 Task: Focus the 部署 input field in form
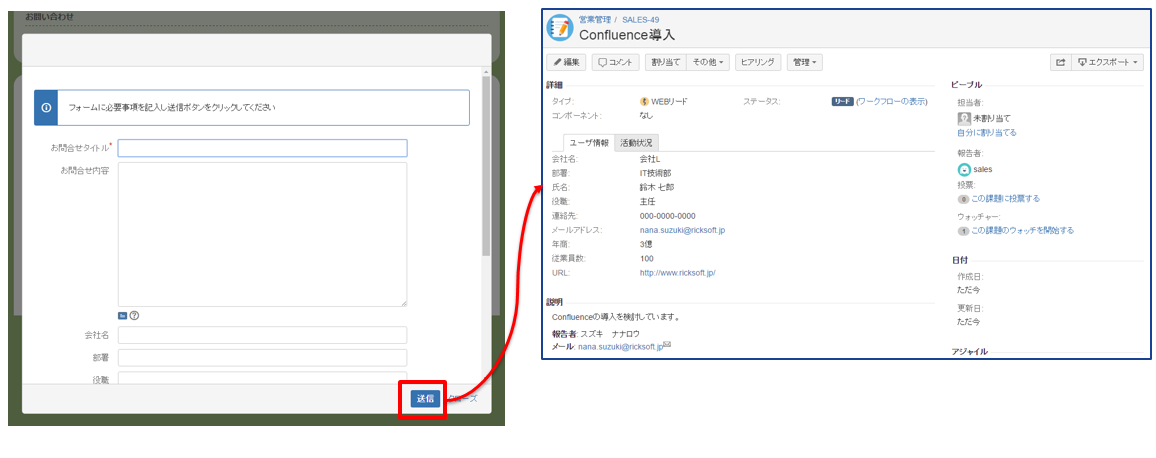tap(262, 358)
